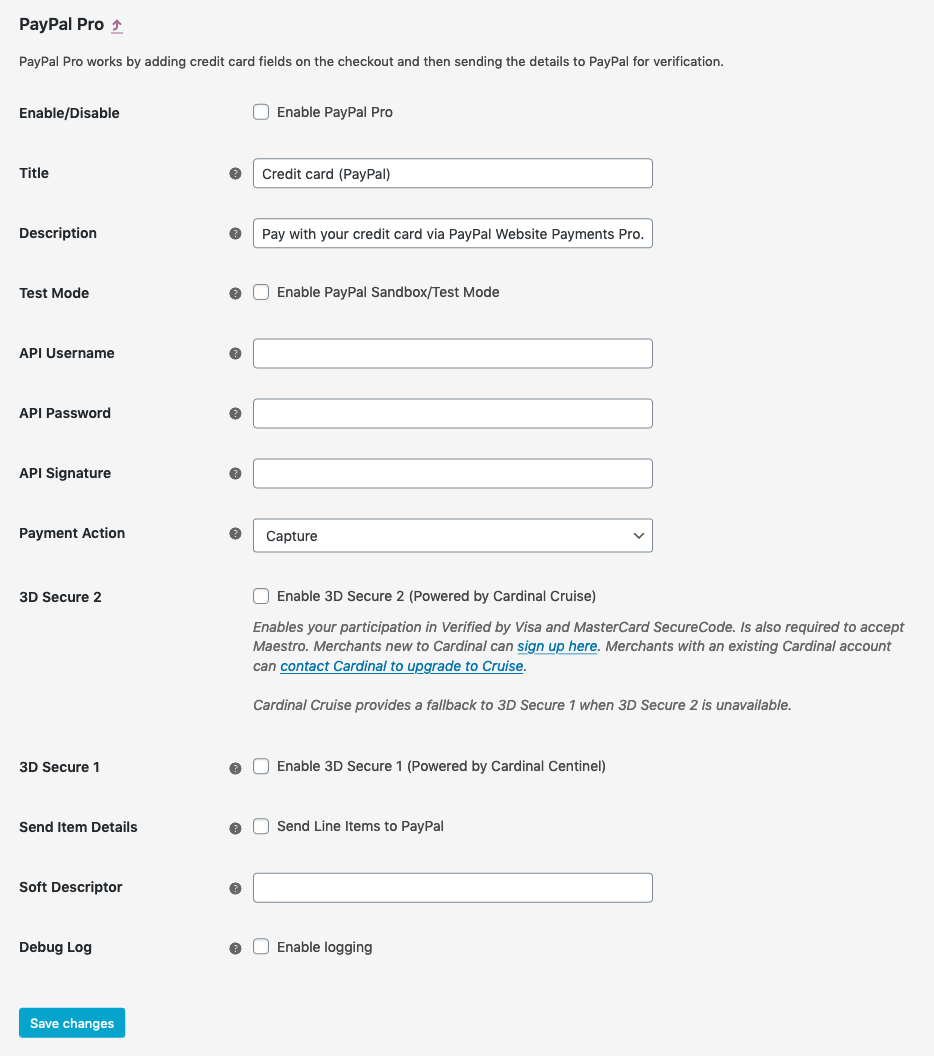Screen dimensions: 934x1056
Task: Enable PayPal Sandbox/Test Mode
Action: point(261,292)
